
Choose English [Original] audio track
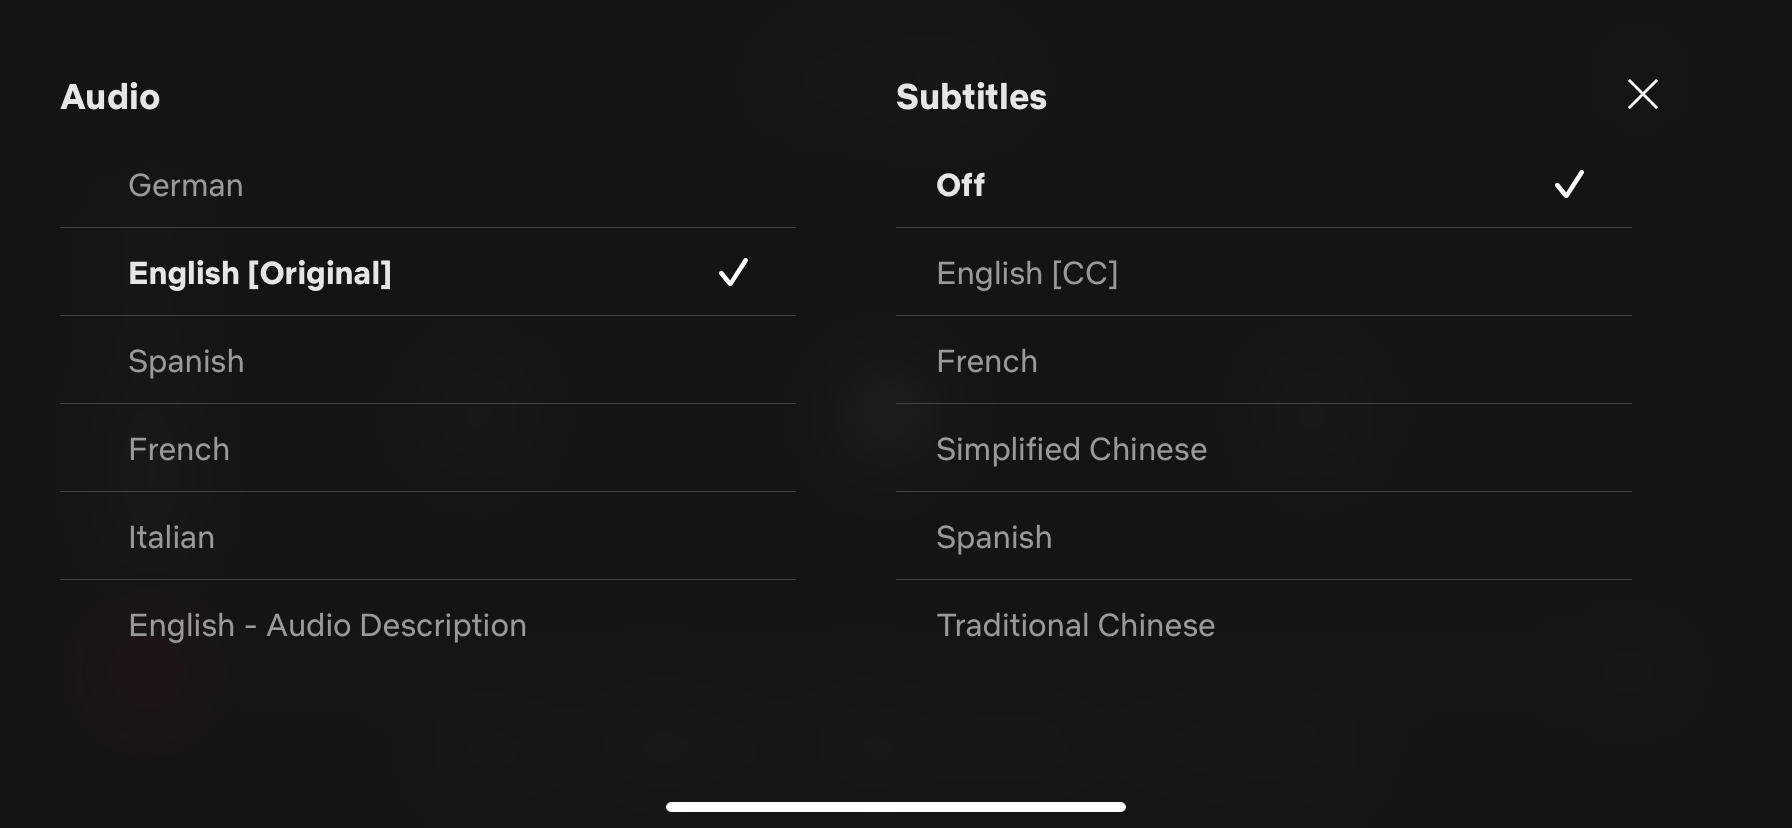click(x=260, y=273)
